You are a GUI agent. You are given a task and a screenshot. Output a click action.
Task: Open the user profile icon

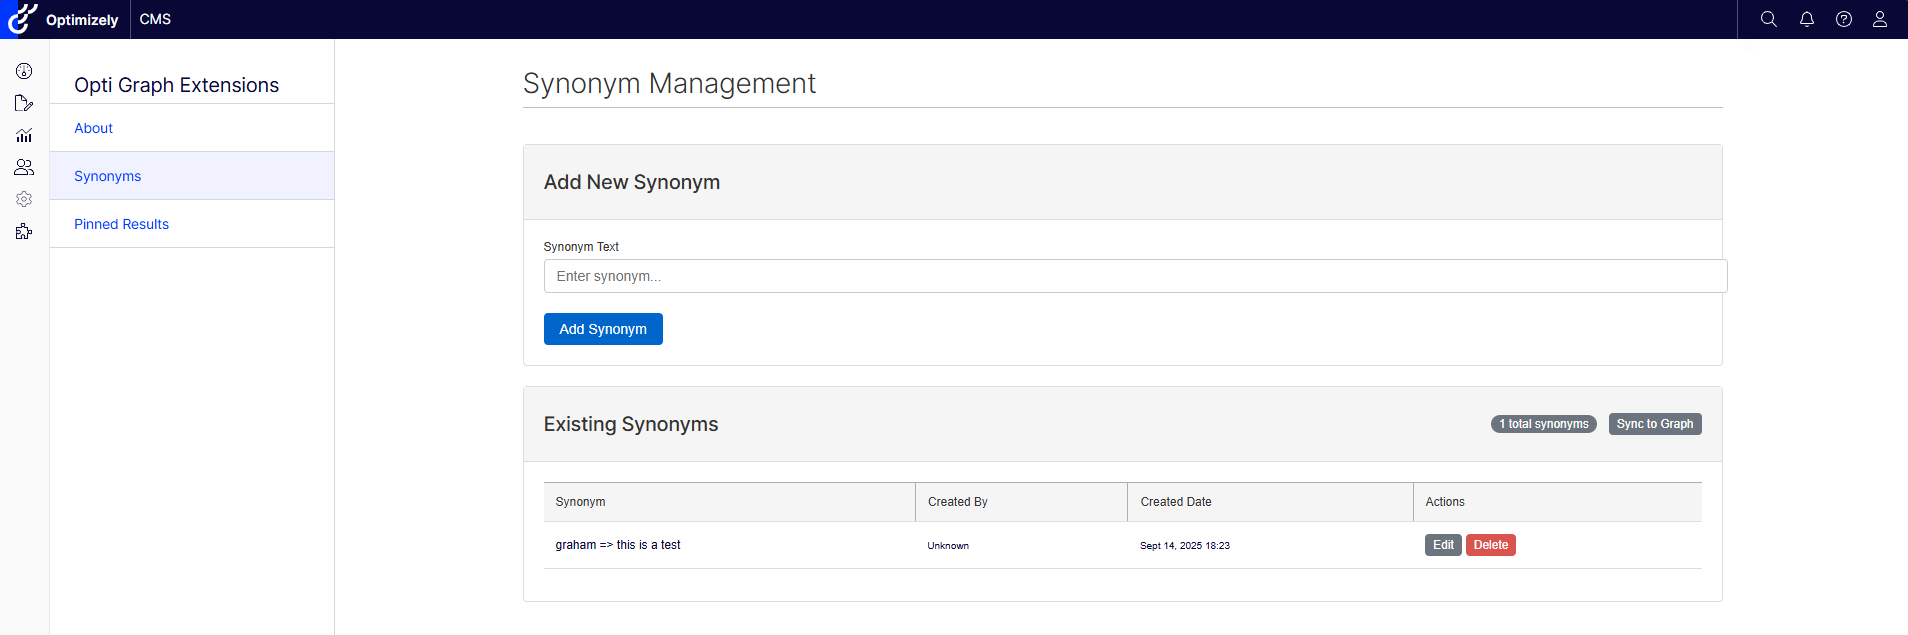pyautogui.click(x=1879, y=19)
